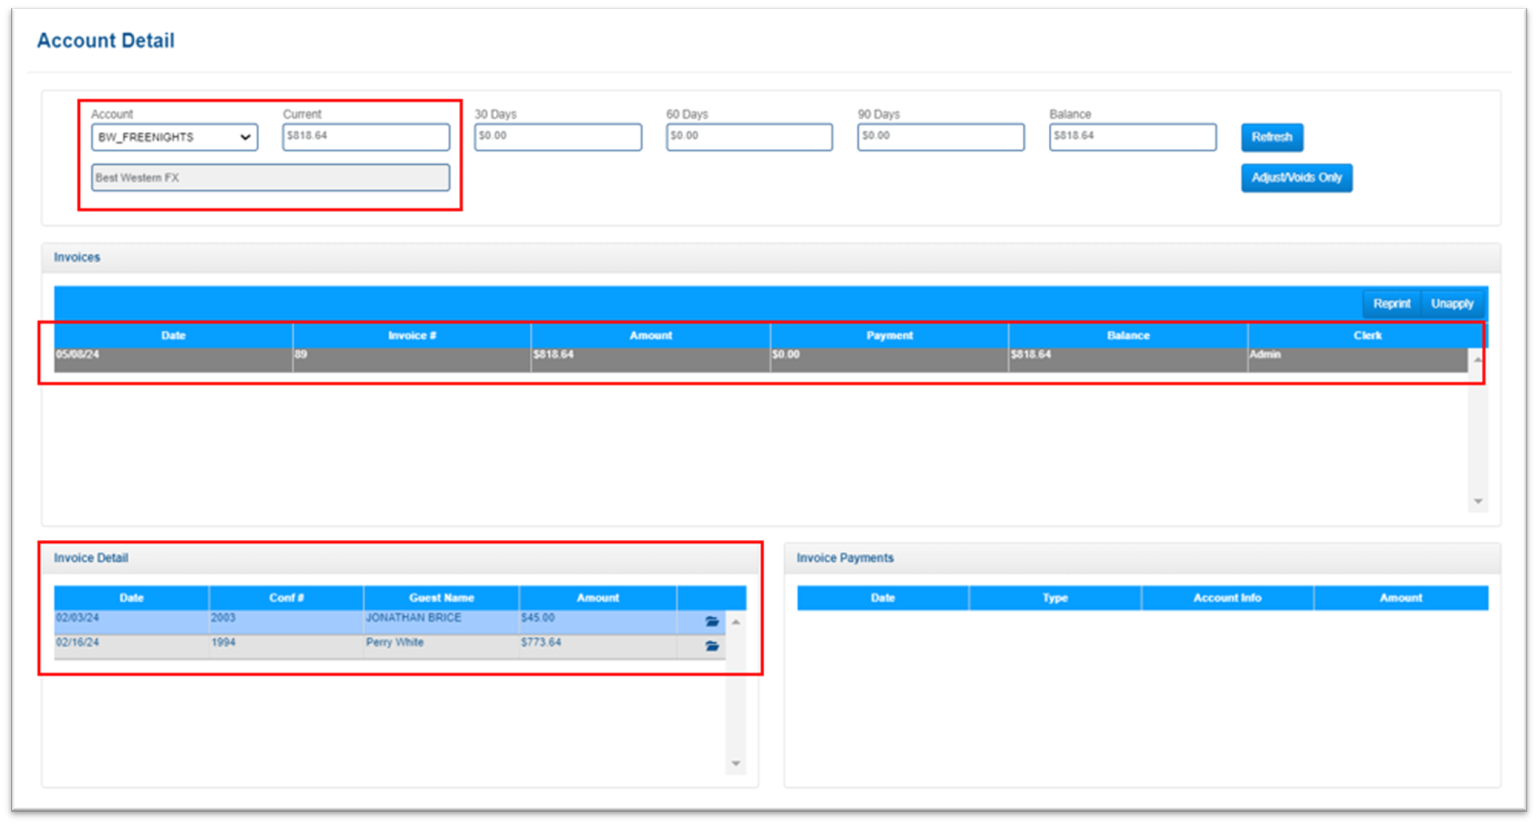The image size is (1538, 825).
Task: Click Guest Name column header
Action: tap(441, 598)
